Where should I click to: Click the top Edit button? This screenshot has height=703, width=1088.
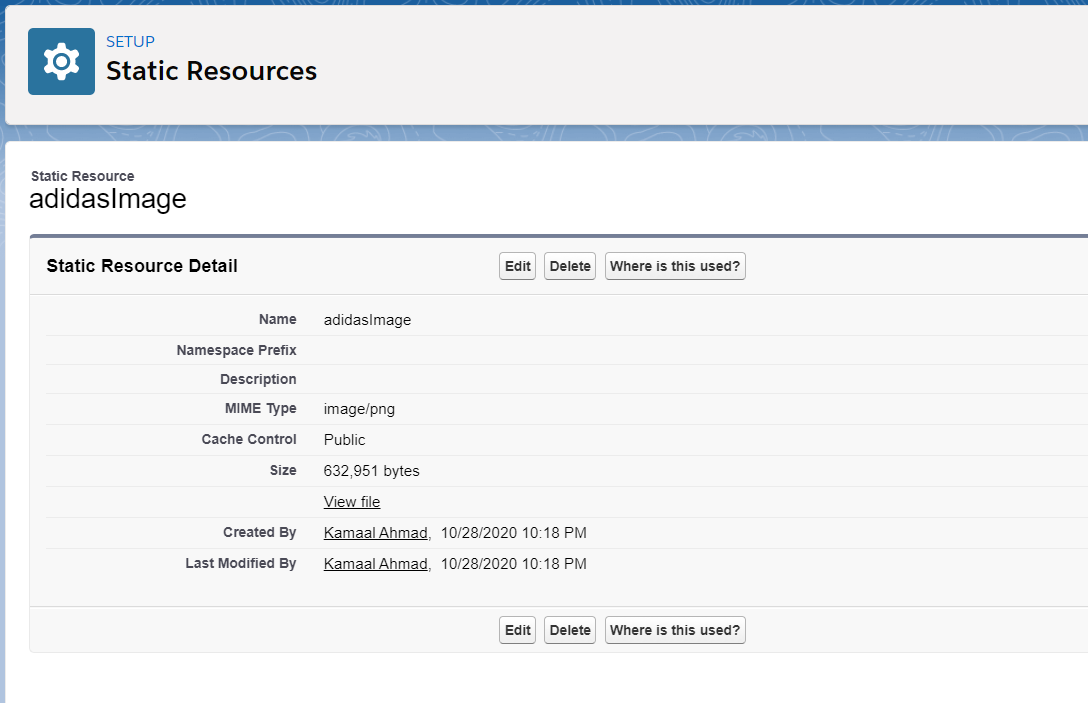pyautogui.click(x=517, y=266)
